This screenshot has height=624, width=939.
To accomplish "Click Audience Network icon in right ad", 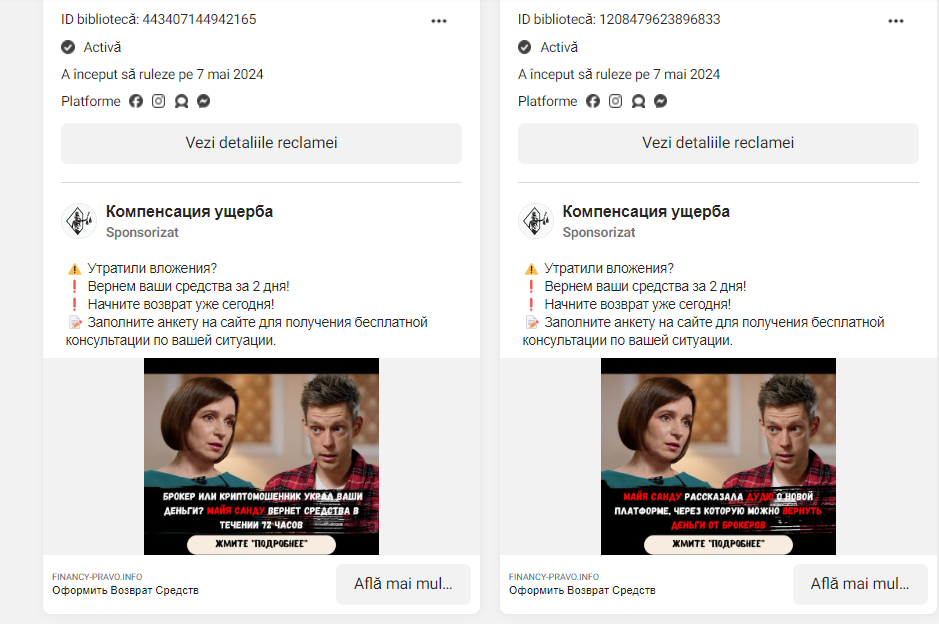I will click(638, 101).
